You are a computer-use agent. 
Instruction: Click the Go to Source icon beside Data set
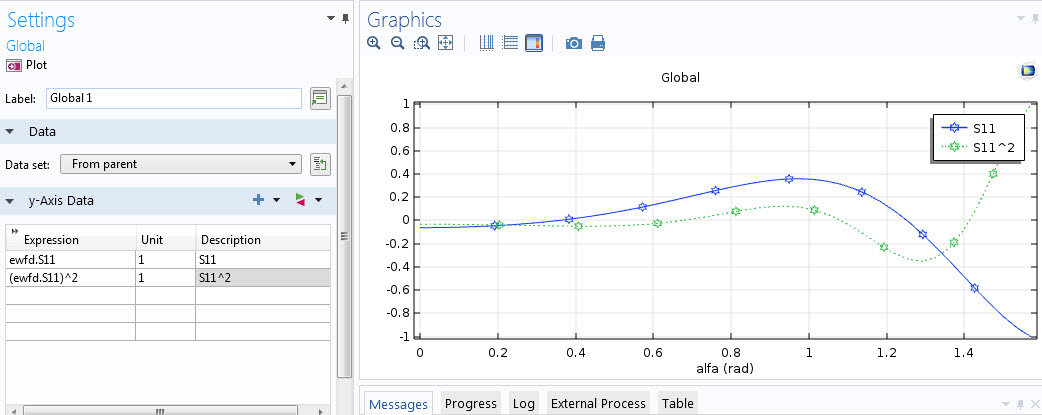[x=320, y=164]
